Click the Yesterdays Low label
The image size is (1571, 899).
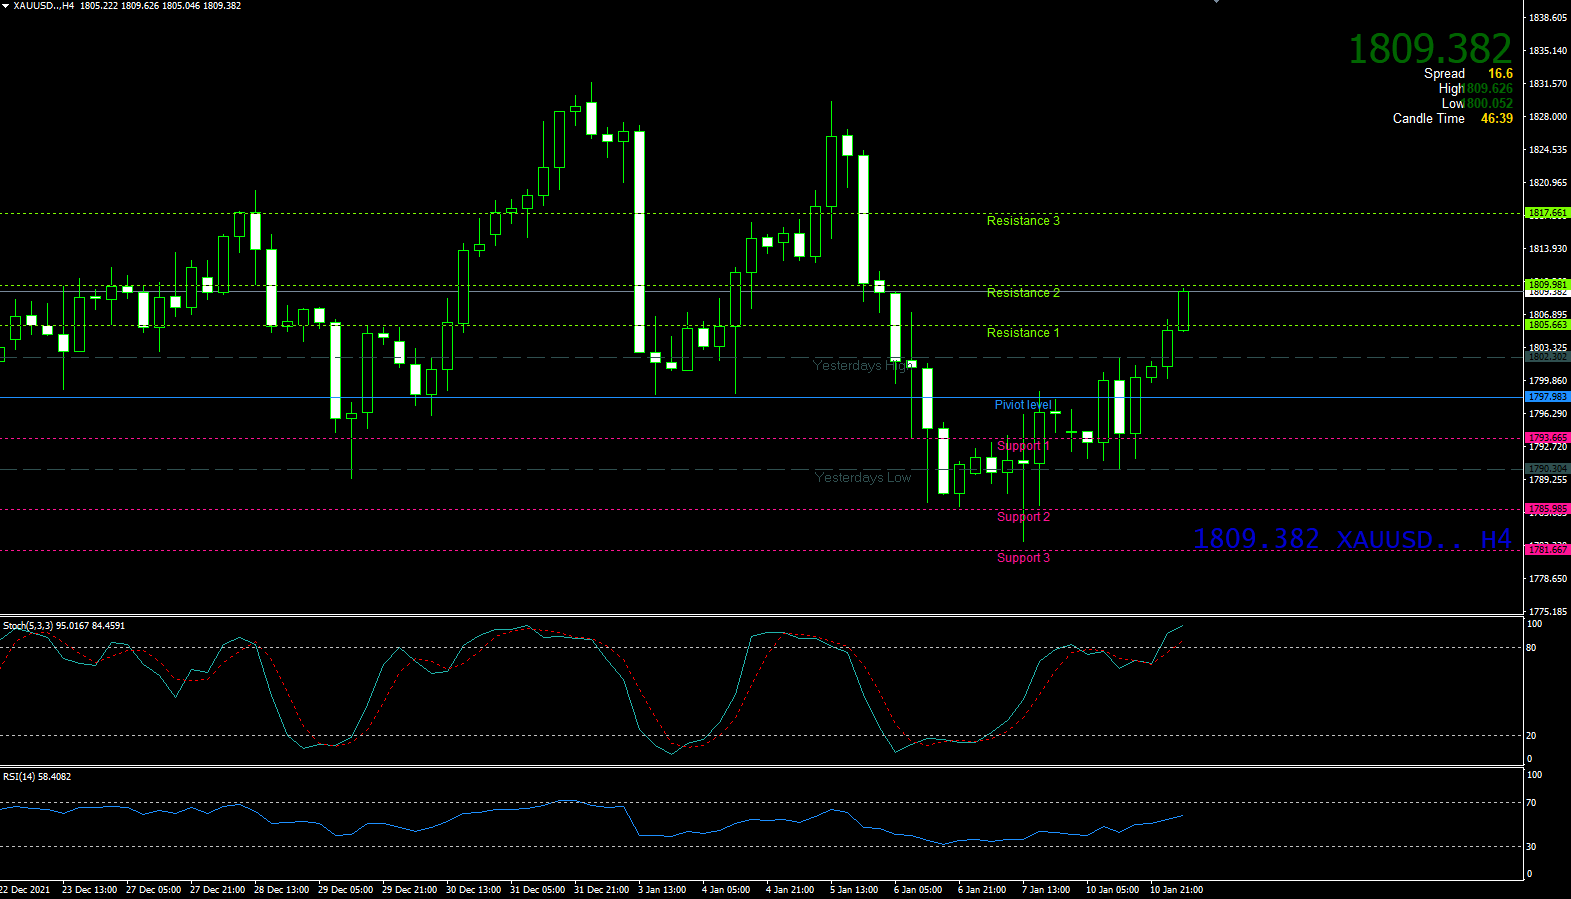(x=862, y=478)
